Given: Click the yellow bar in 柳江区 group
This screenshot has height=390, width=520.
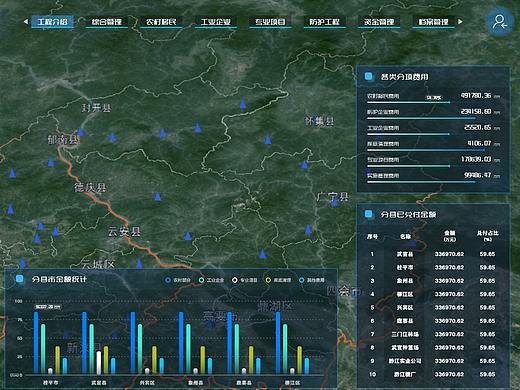Looking at the screenshot, I should pos(299,360).
